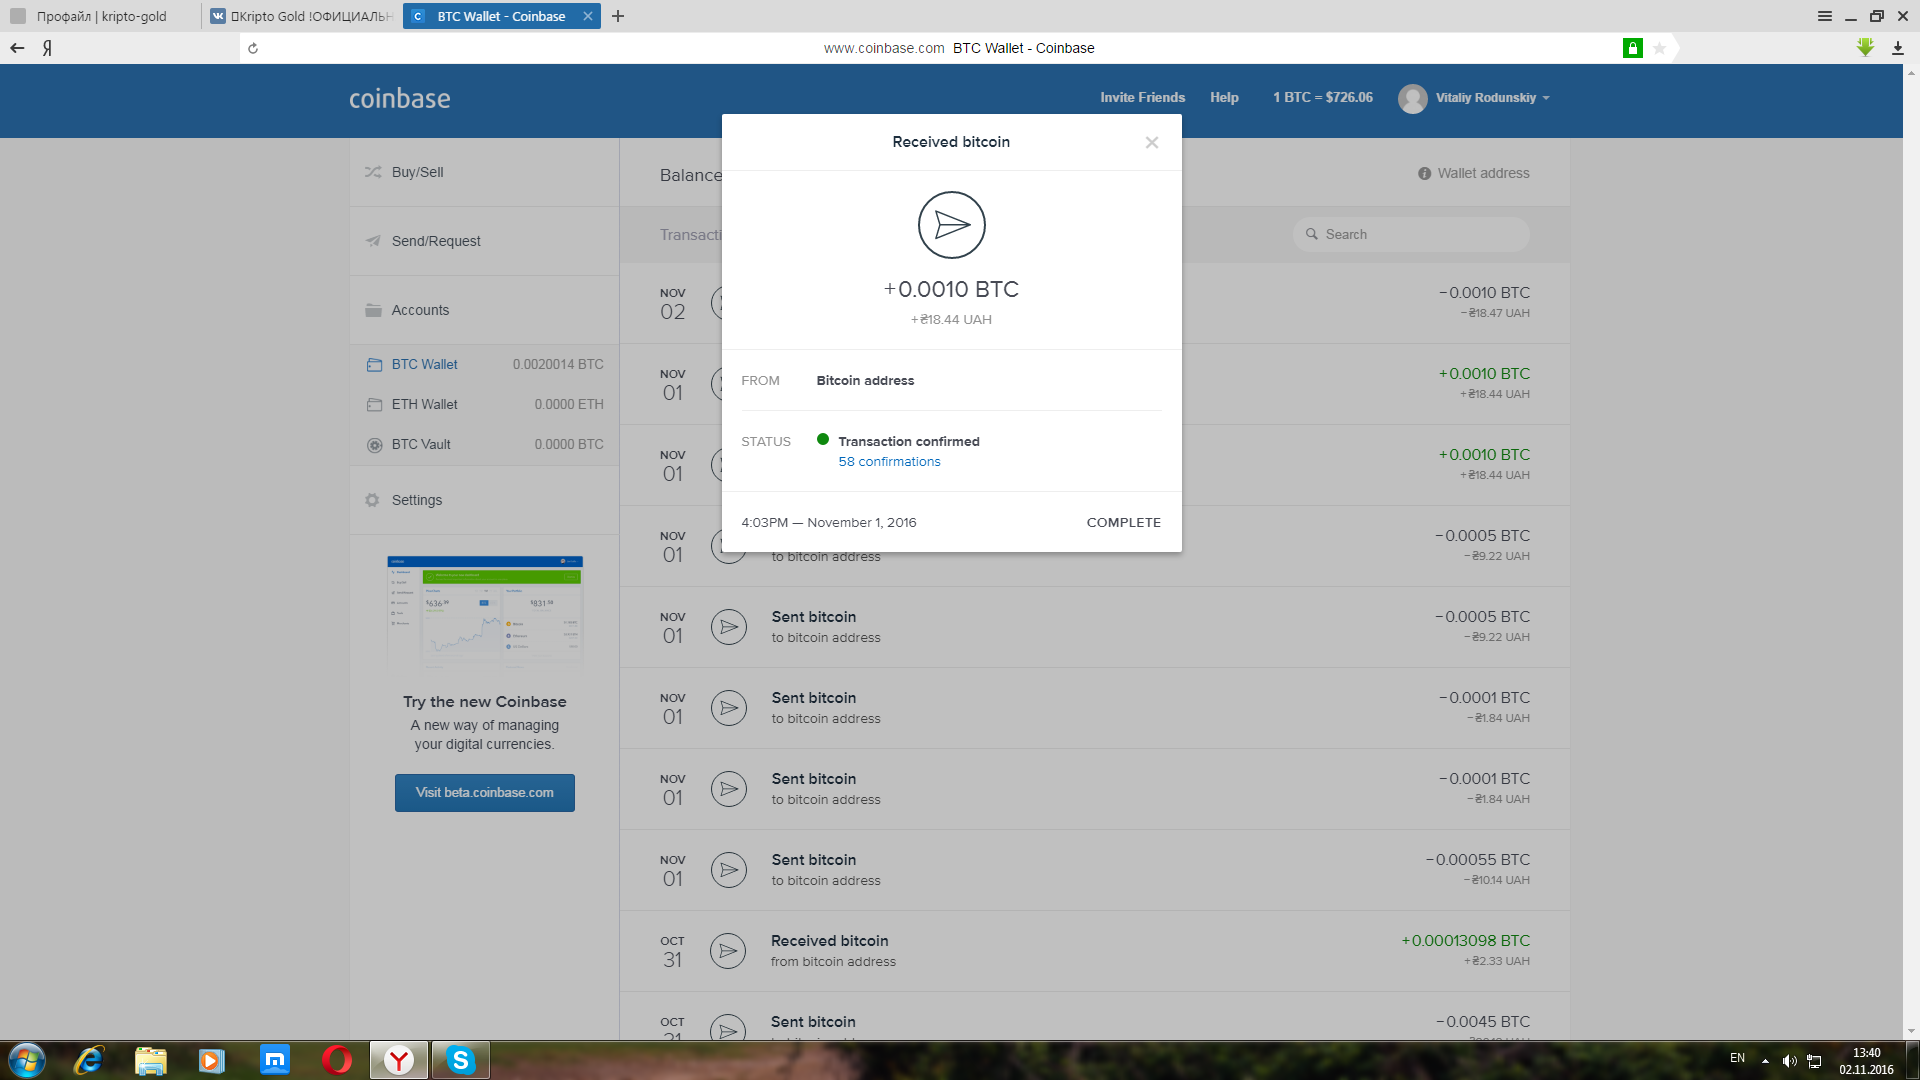Switch to the Kripto Gold VK tab
The image size is (1920, 1080).
pos(301,16)
